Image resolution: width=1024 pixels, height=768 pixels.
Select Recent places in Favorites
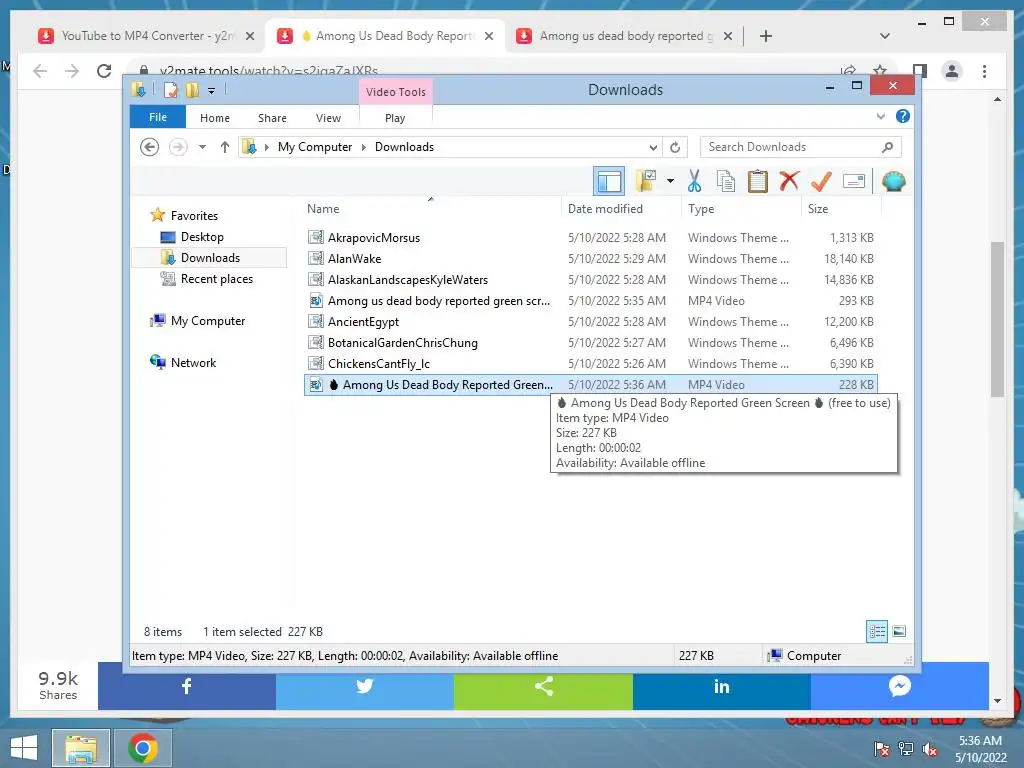click(217, 279)
